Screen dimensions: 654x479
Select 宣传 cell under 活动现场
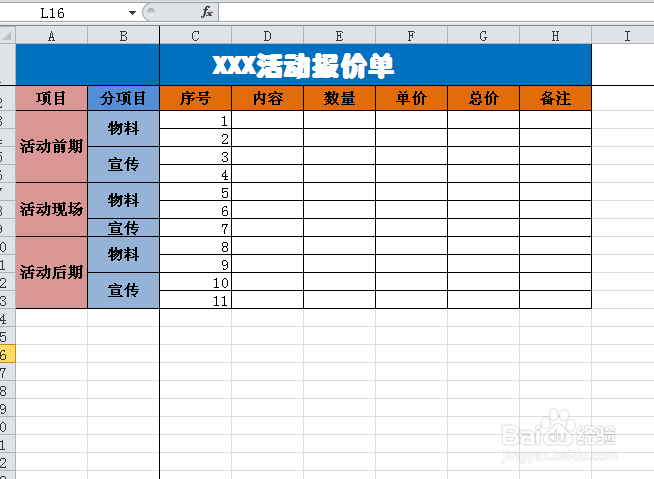coord(123,227)
